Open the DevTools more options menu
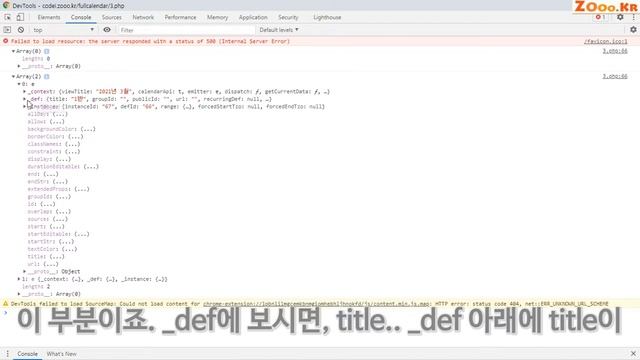The width and height of the screenshot is (640, 360). pos(633,17)
